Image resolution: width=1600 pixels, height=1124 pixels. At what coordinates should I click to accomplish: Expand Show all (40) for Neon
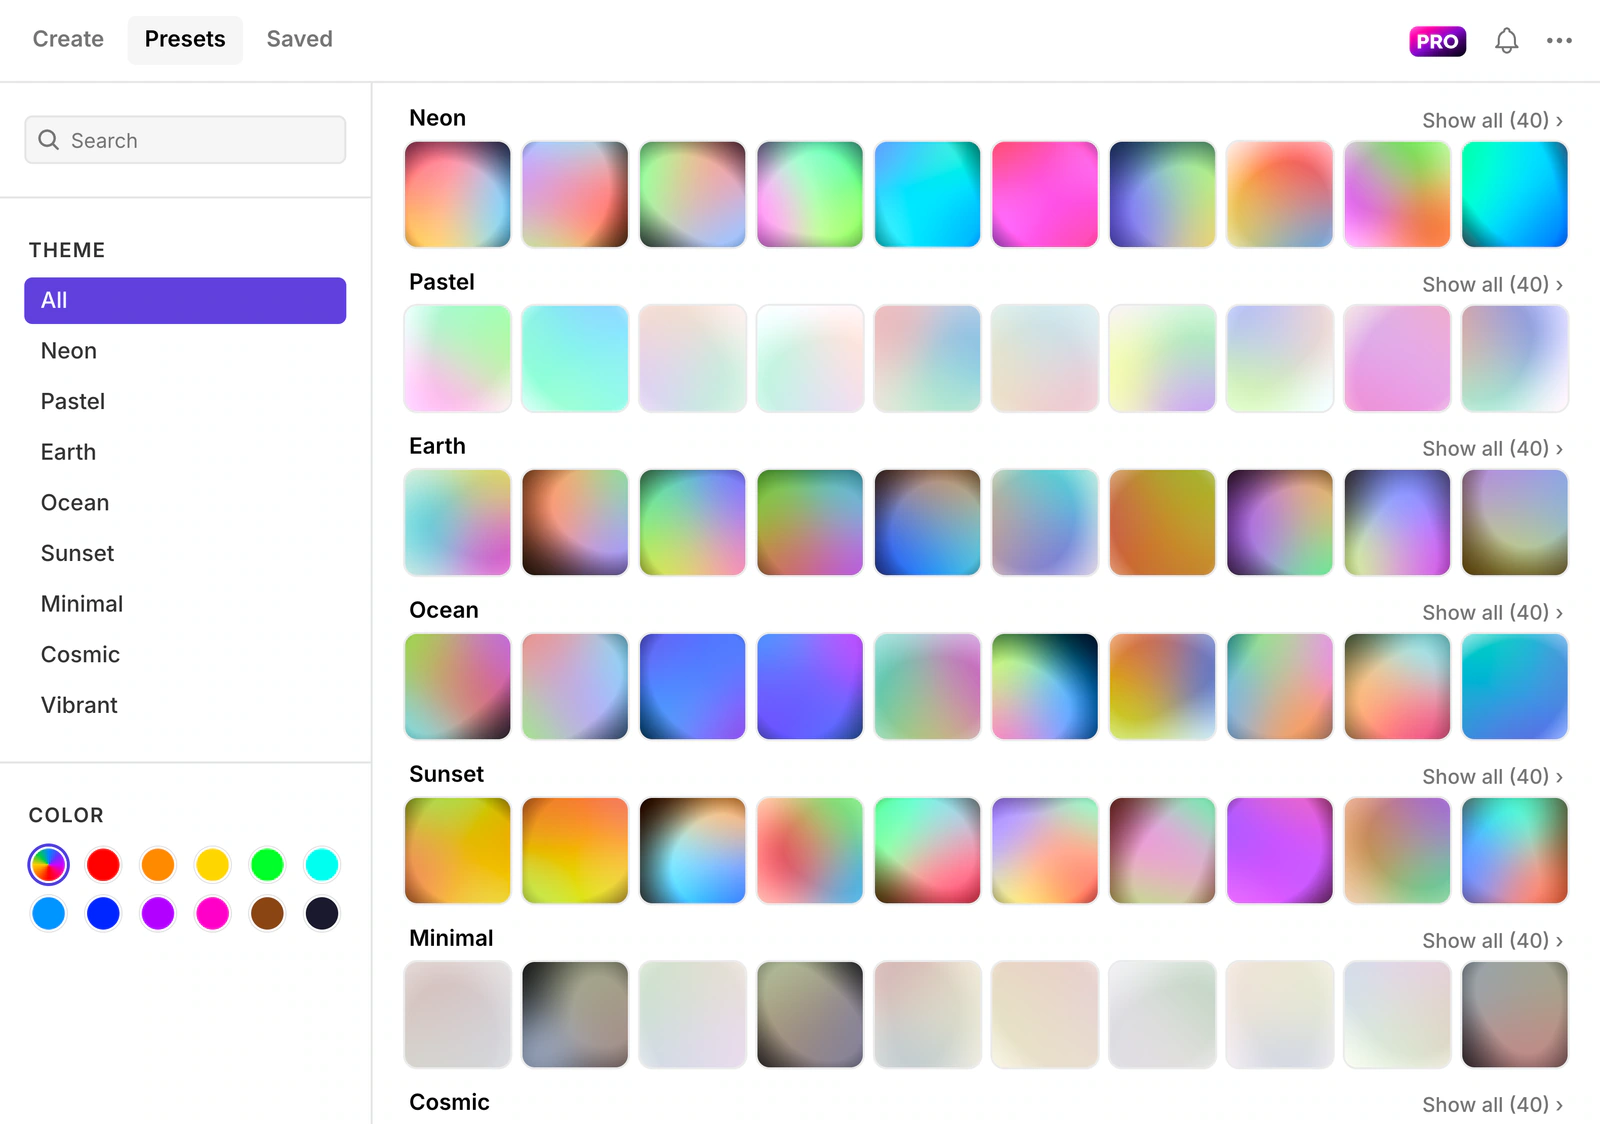pyautogui.click(x=1492, y=120)
